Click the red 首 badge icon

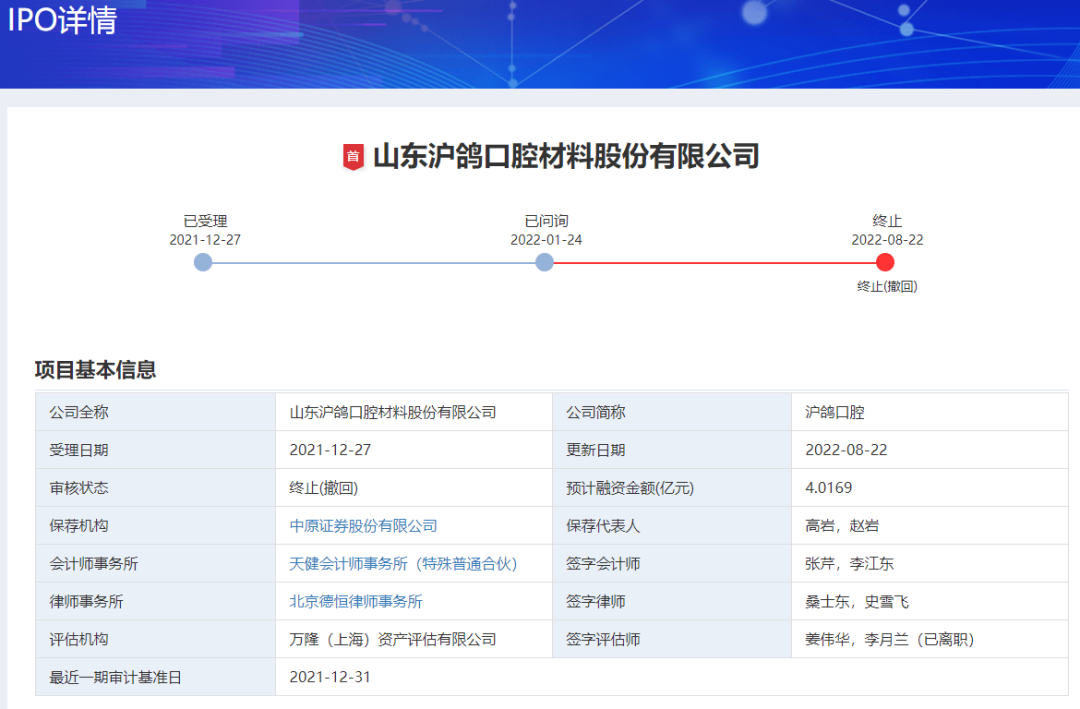[x=352, y=157]
